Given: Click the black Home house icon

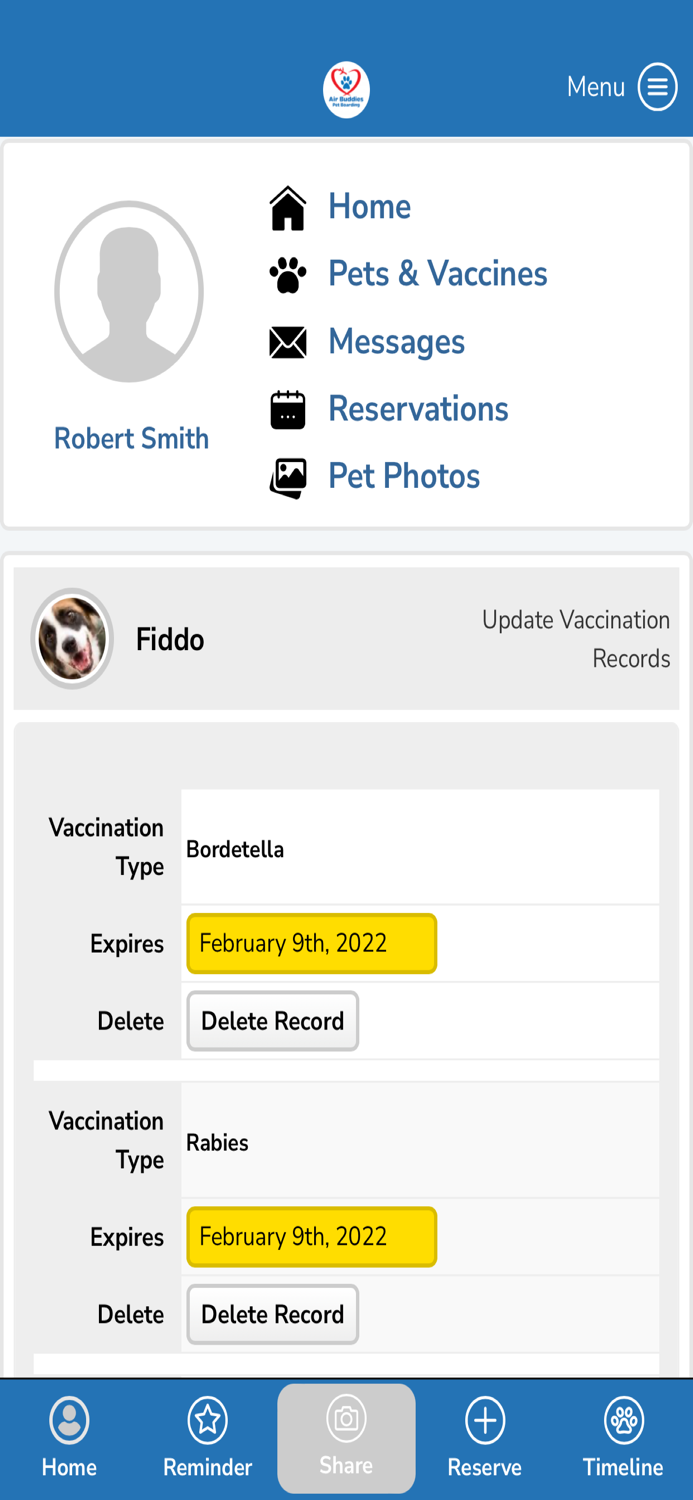Looking at the screenshot, I should [x=288, y=205].
